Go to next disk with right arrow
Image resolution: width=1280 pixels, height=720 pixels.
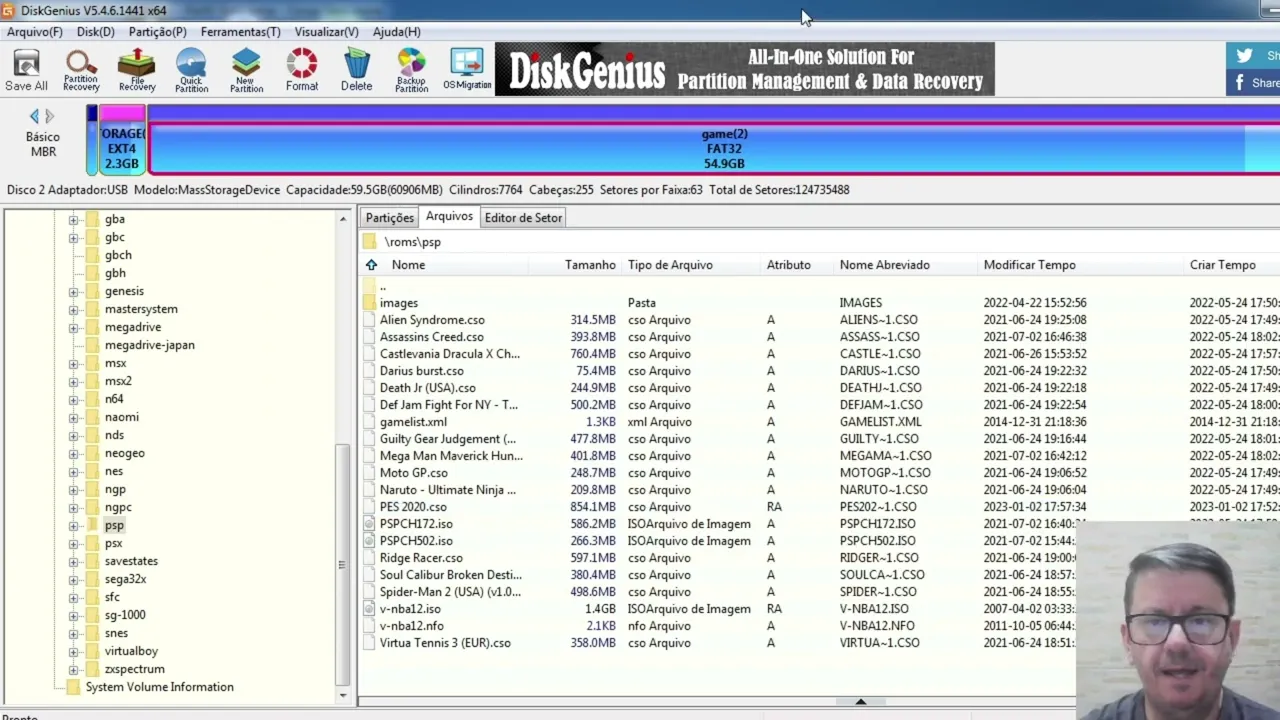(x=50, y=116)
